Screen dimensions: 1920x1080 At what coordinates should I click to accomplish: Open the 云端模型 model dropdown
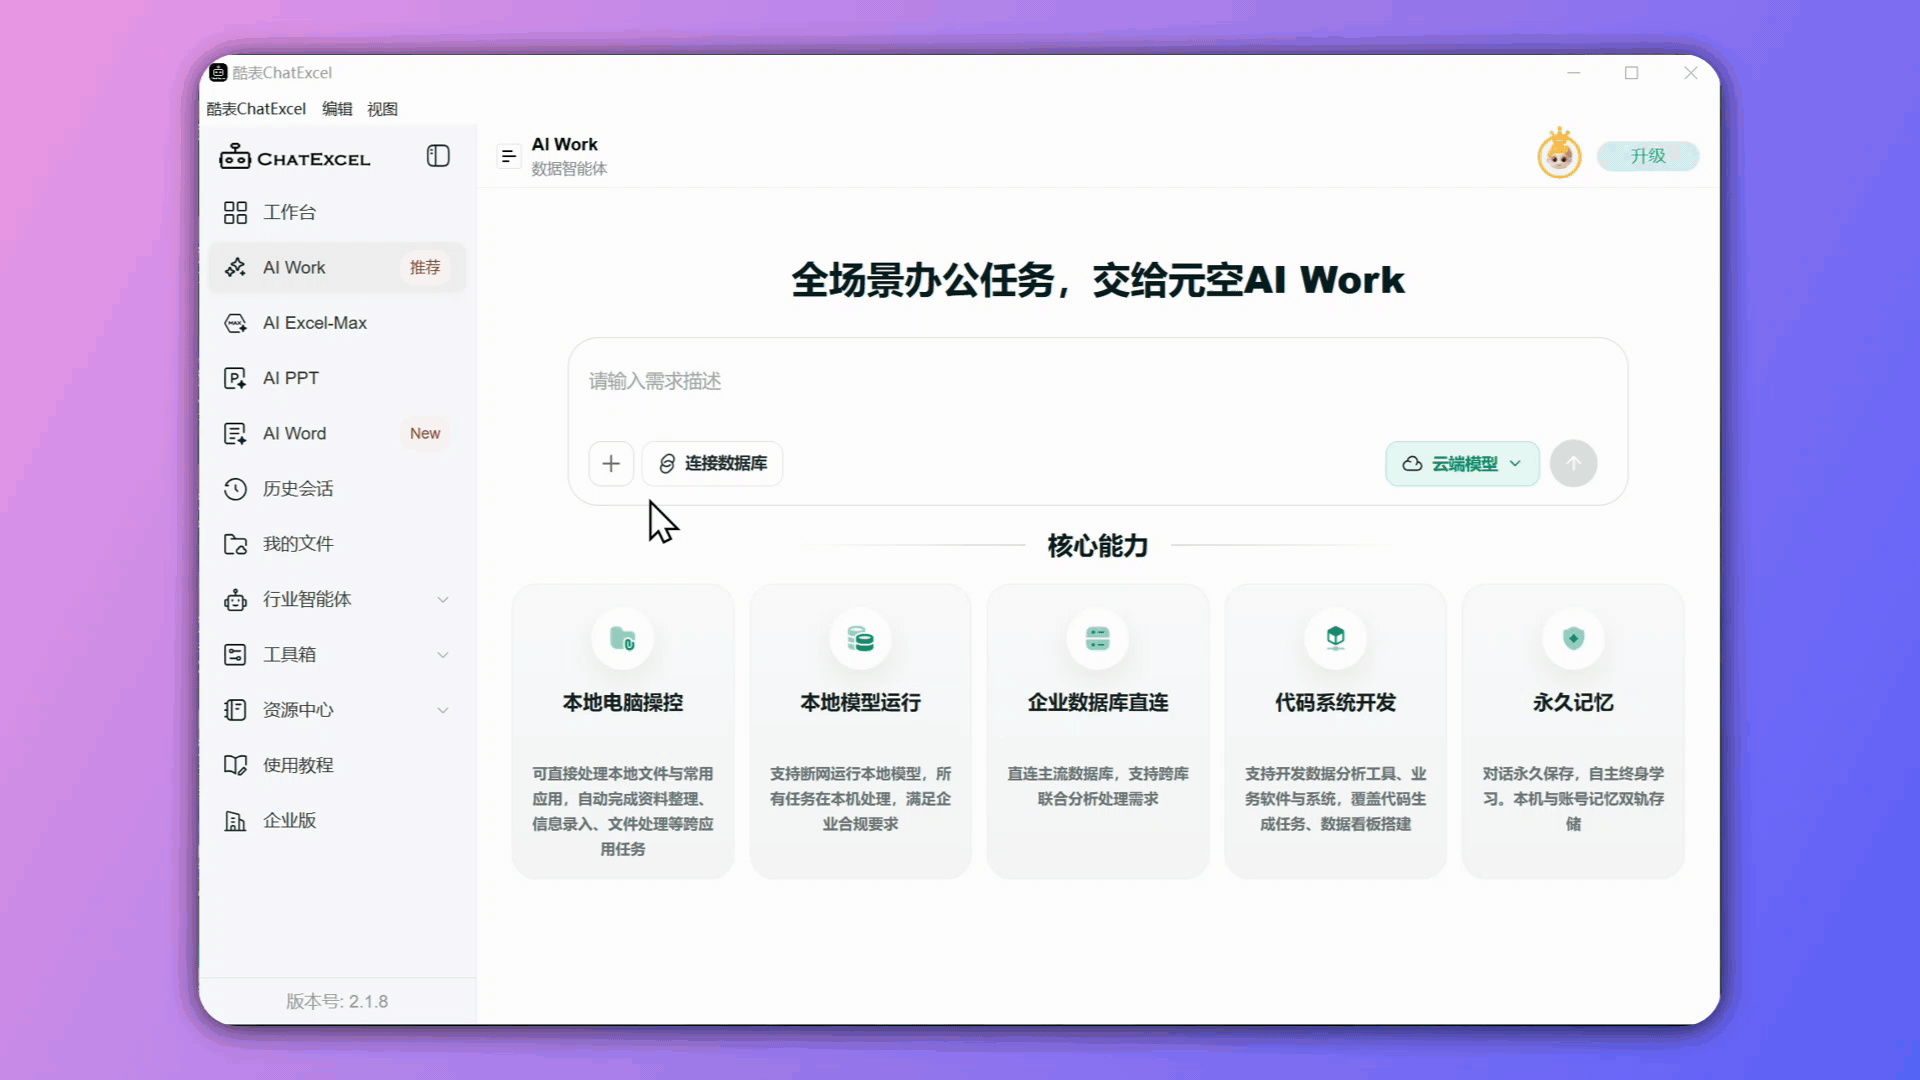tap(1462, 464)
